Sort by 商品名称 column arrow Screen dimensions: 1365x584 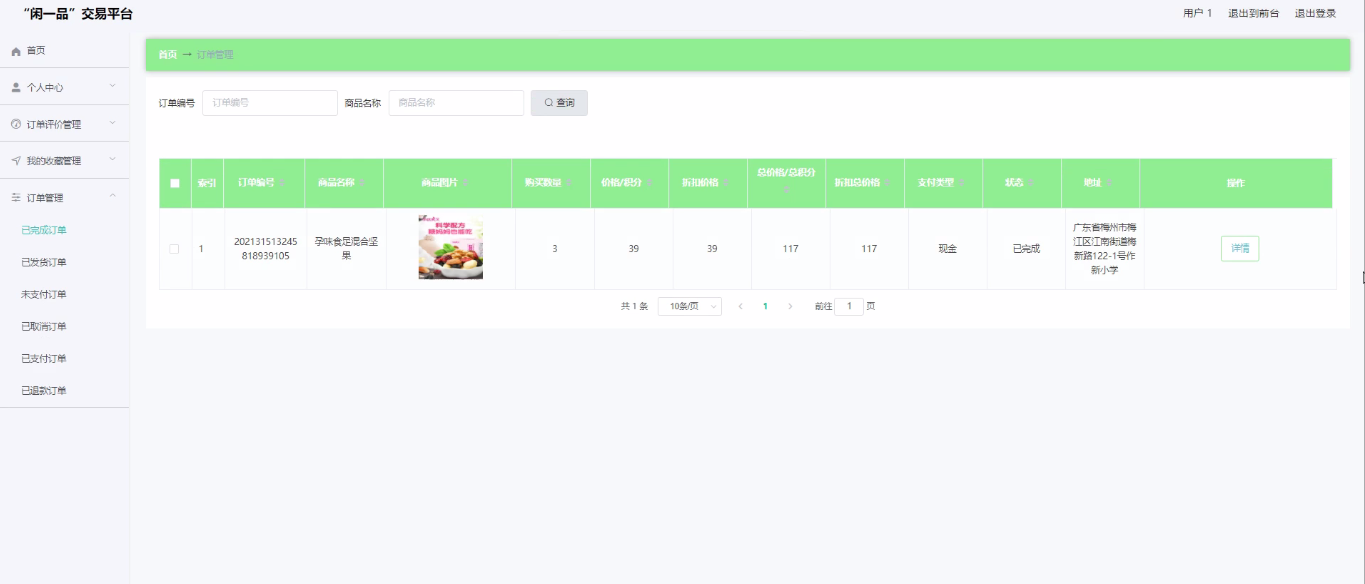point(363,184)
